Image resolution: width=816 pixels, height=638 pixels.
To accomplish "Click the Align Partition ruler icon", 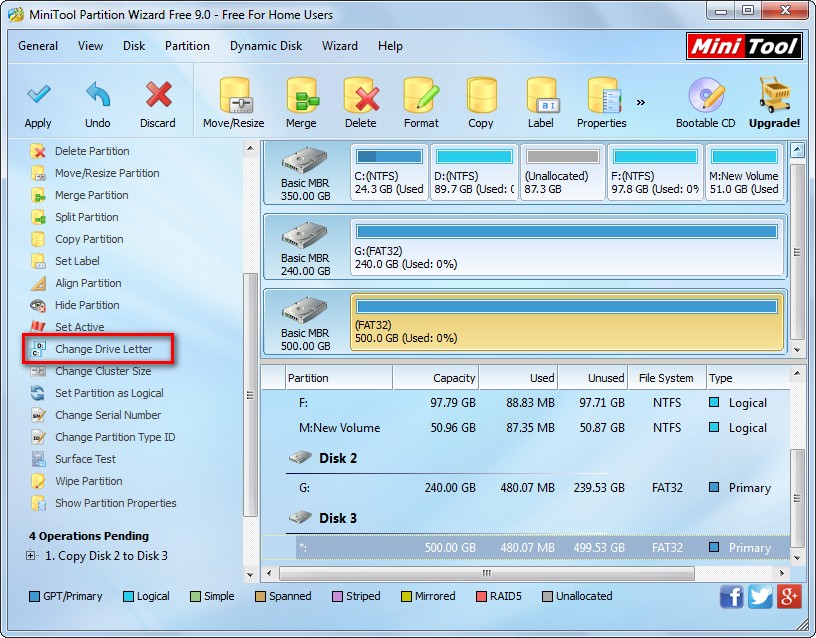I will click(x=38, y=284).
